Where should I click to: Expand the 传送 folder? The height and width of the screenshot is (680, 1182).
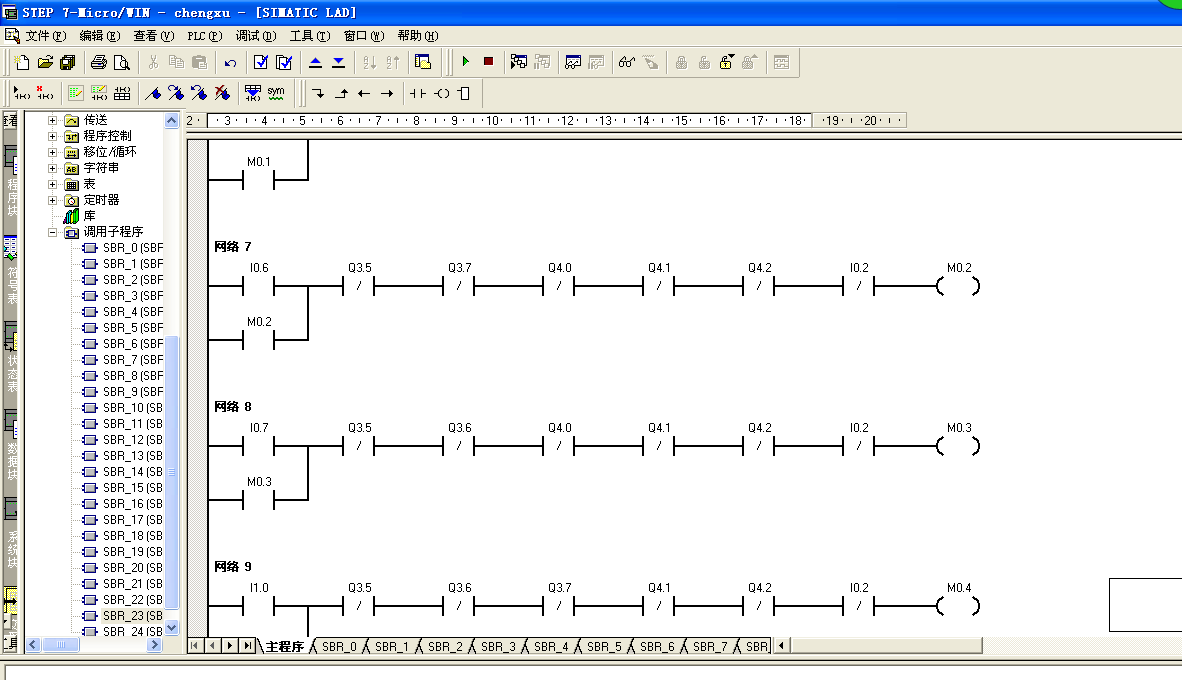(53, 120)
